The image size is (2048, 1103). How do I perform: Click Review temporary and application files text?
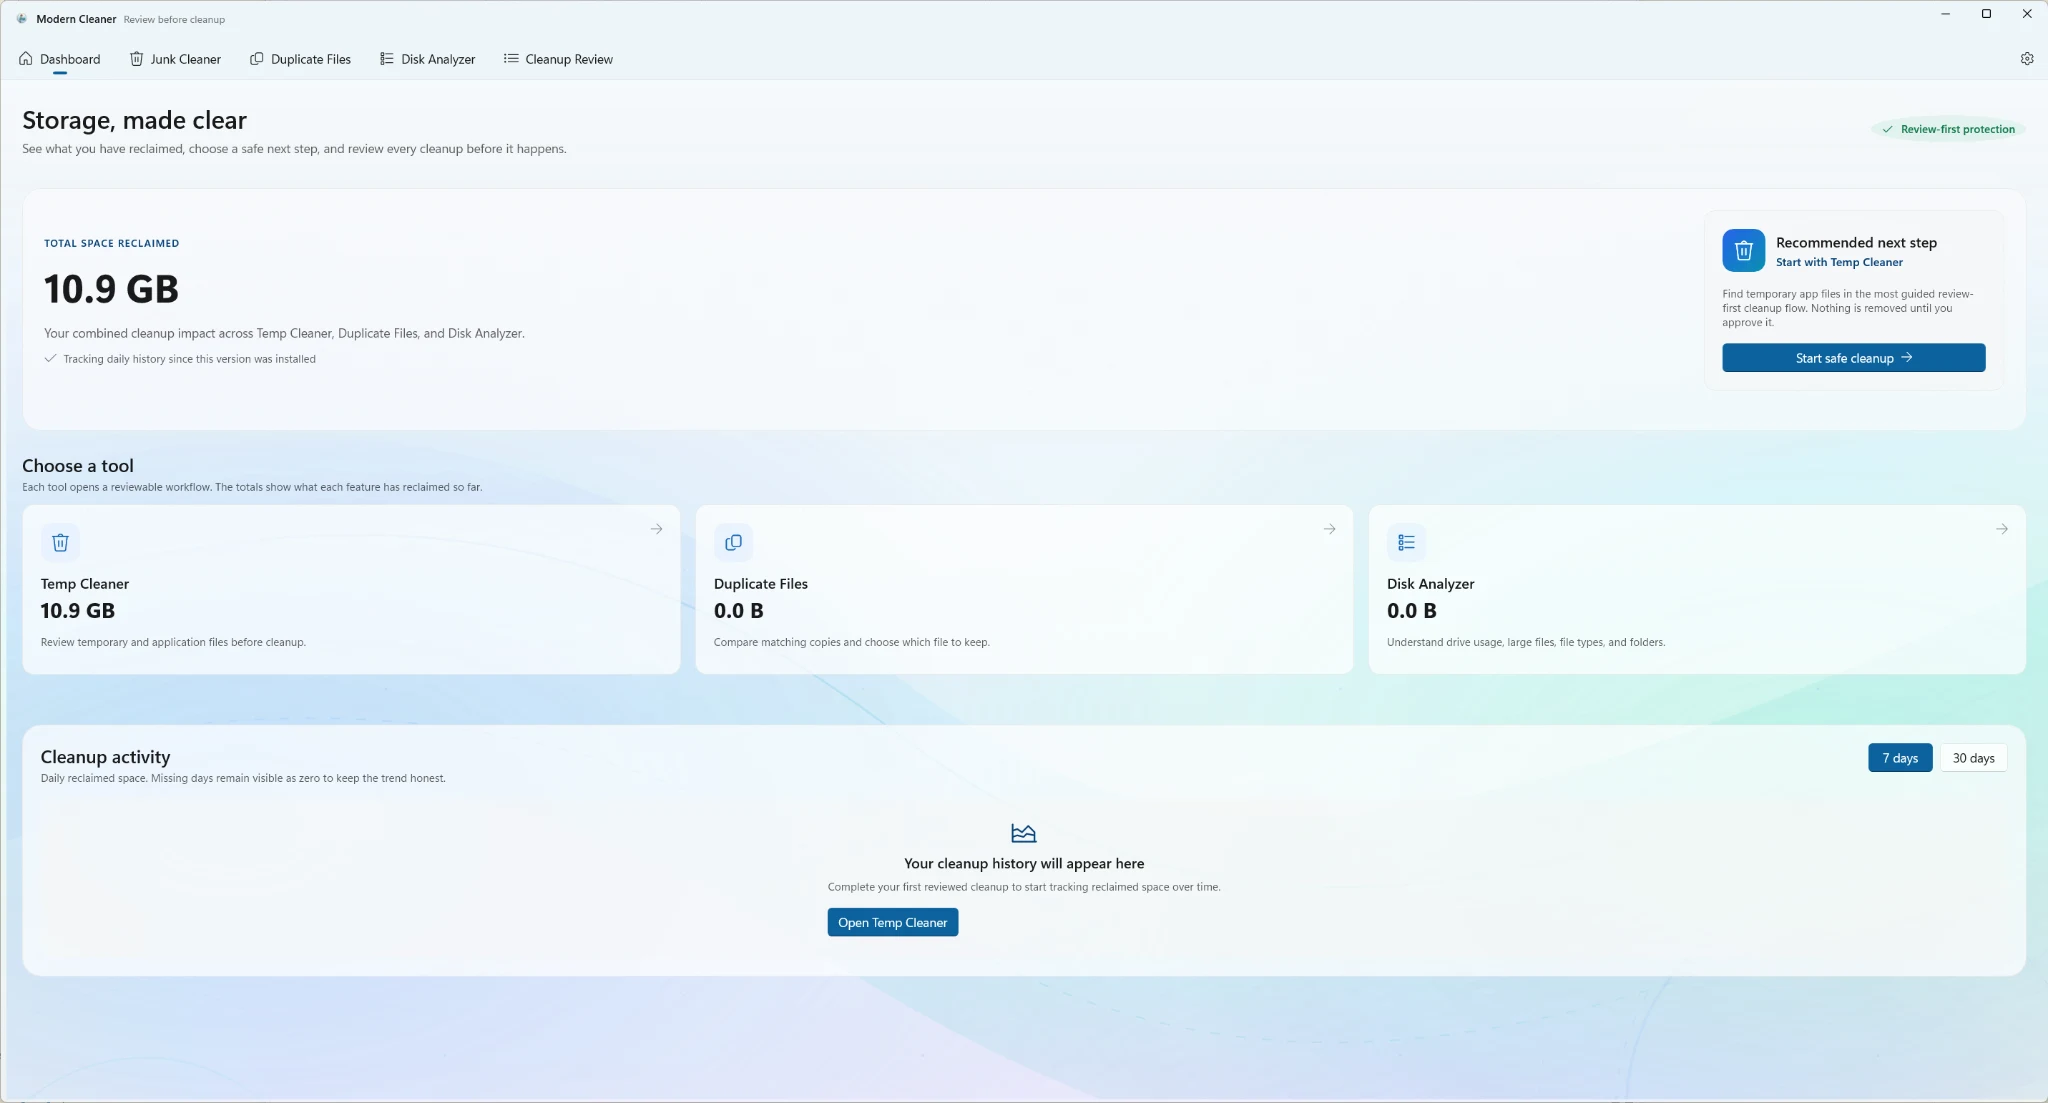[x=173, y=642]
